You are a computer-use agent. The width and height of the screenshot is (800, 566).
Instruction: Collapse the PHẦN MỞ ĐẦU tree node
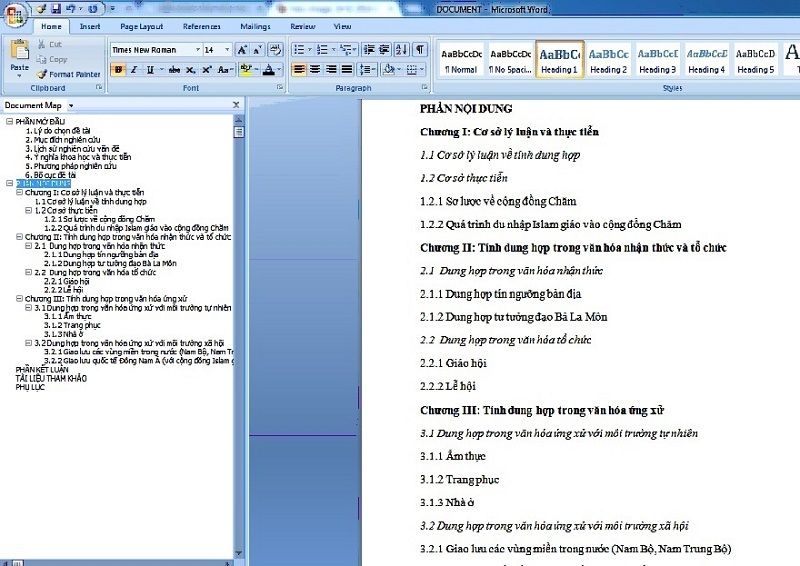pyautogui.click(x=9, y=121)
